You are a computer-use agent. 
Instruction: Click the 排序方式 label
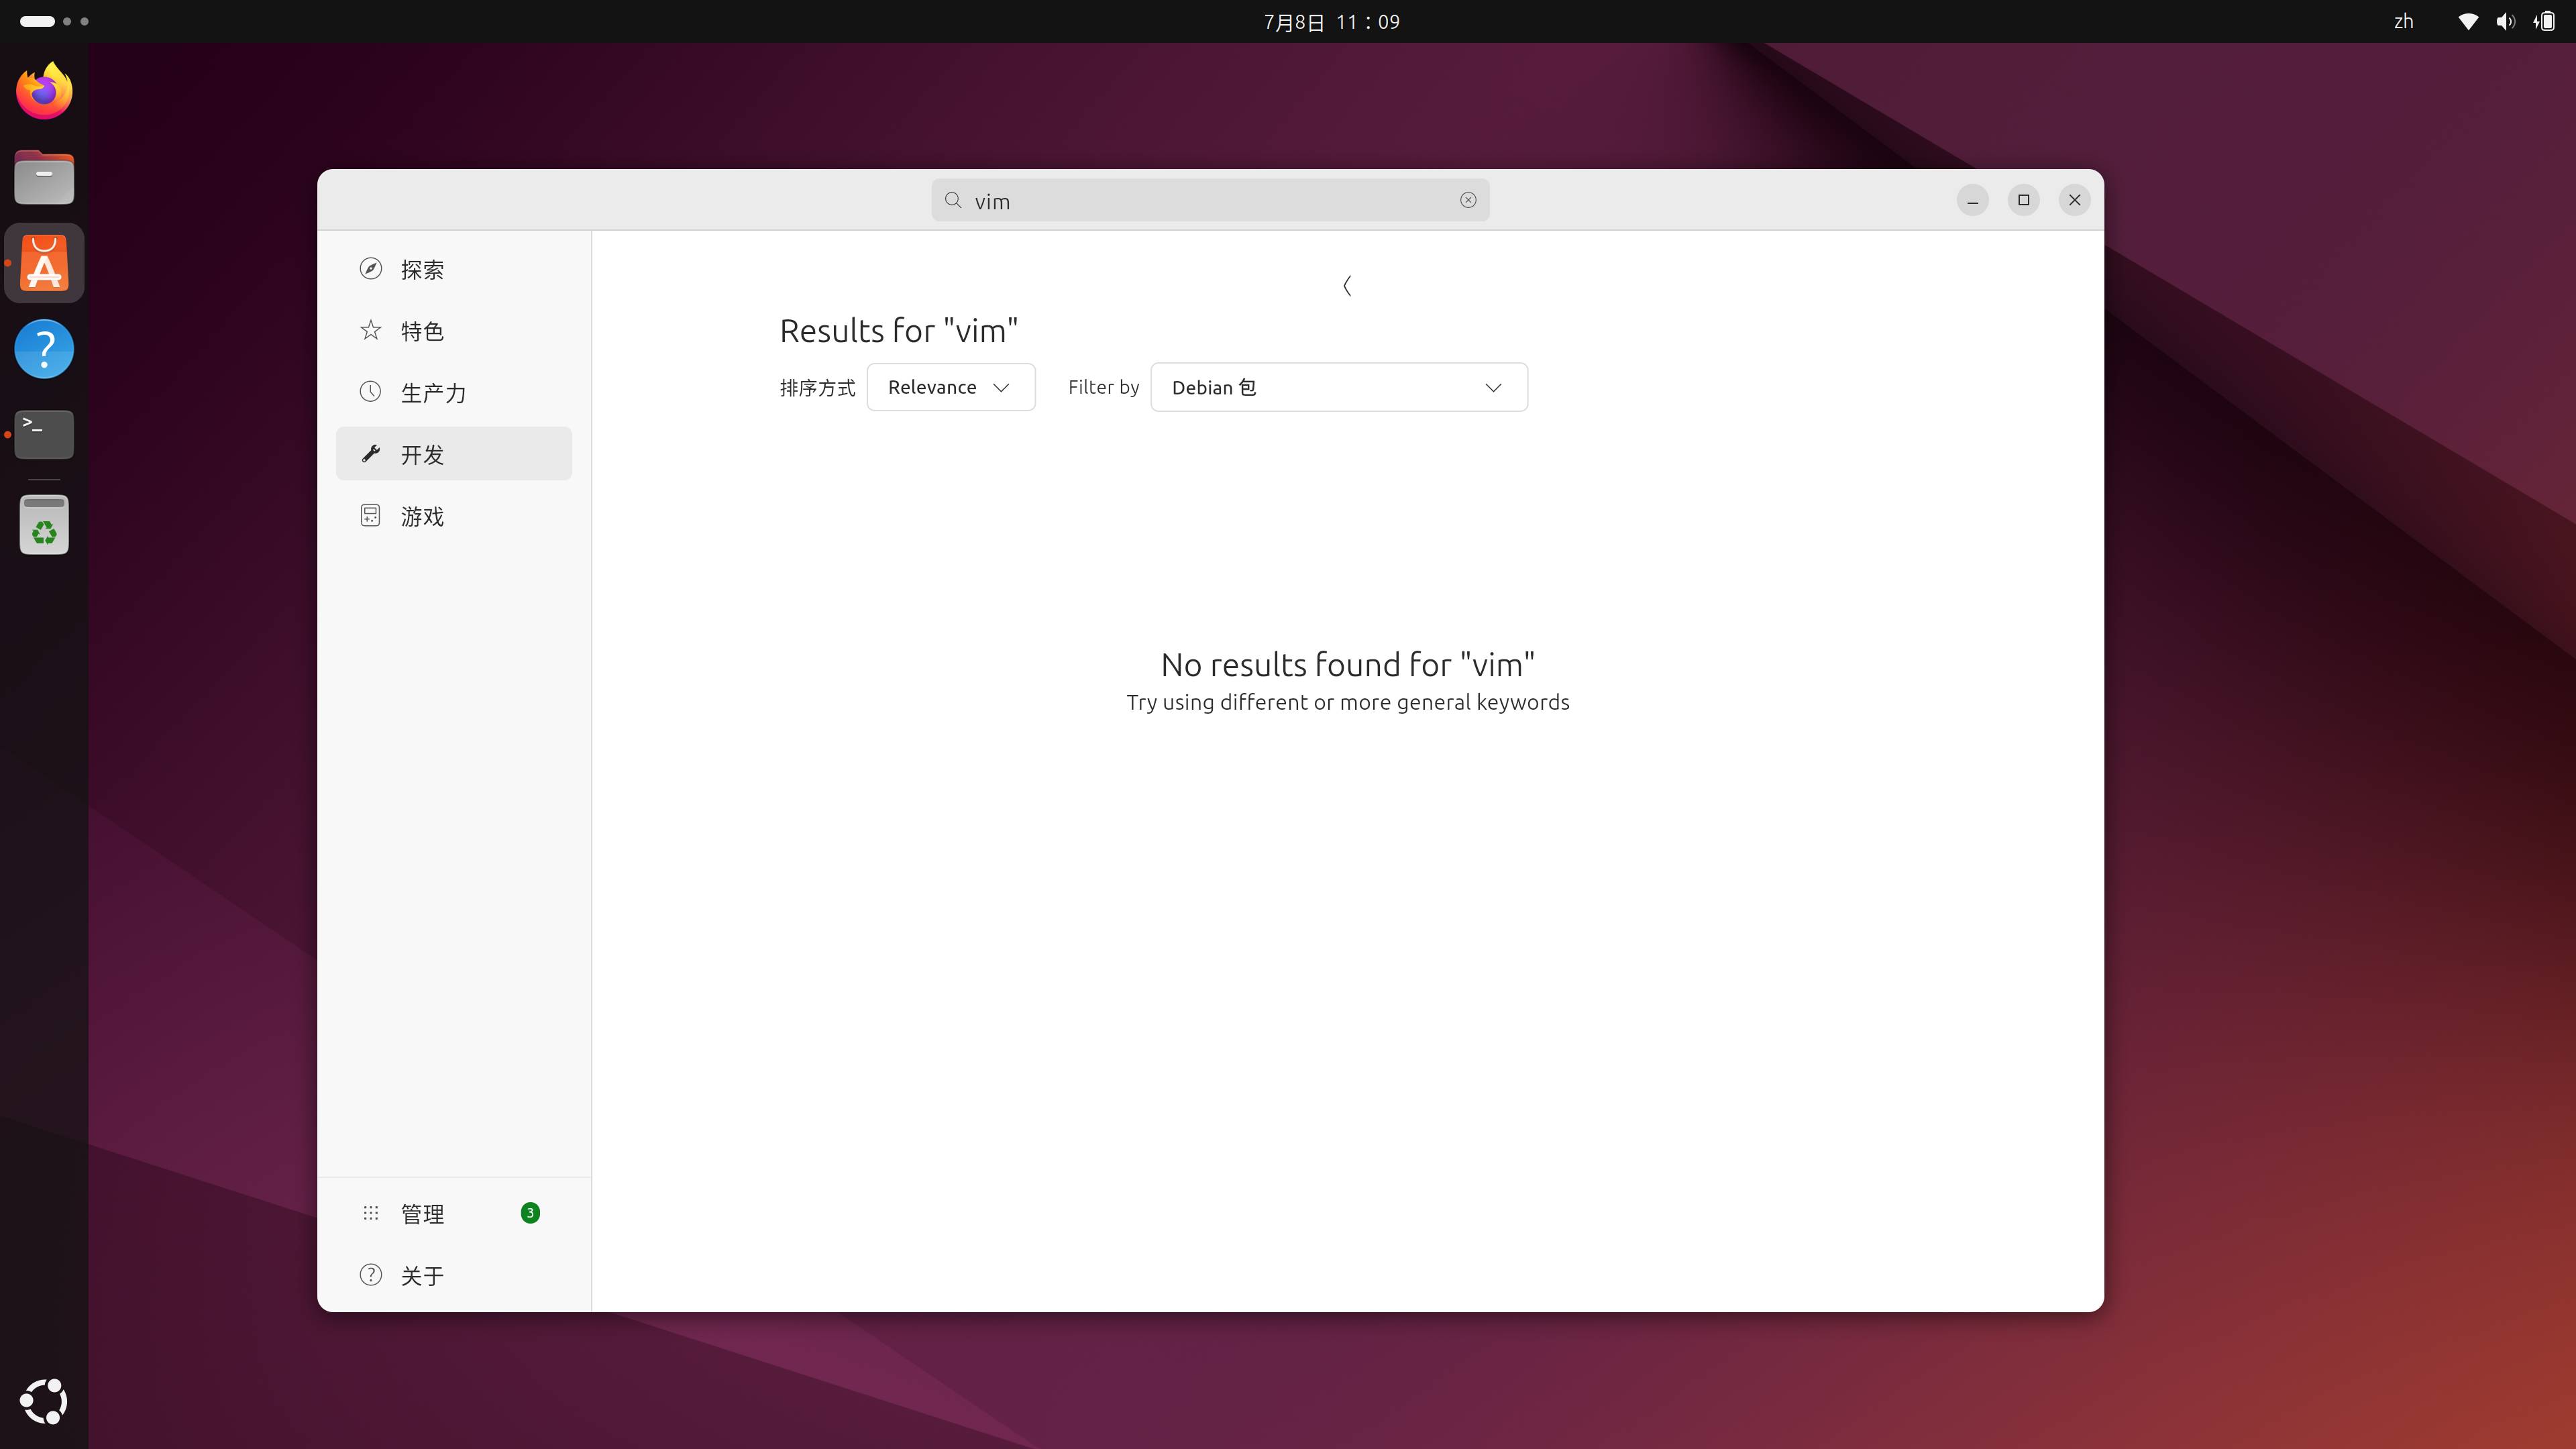pyautogui.click(x=817, y=388)
